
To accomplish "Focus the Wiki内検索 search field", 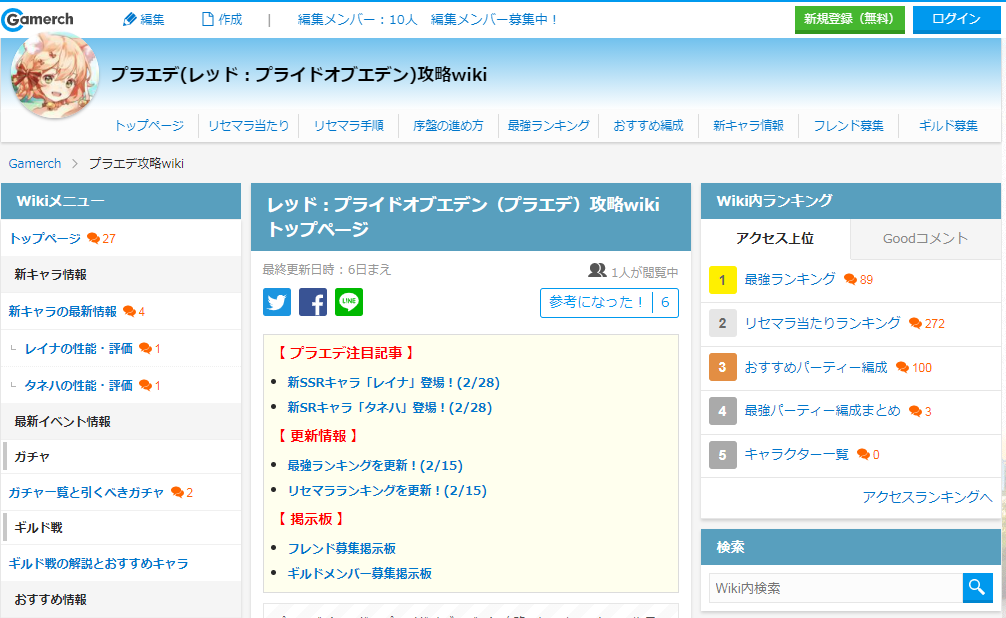I will [x=835, y=588].
